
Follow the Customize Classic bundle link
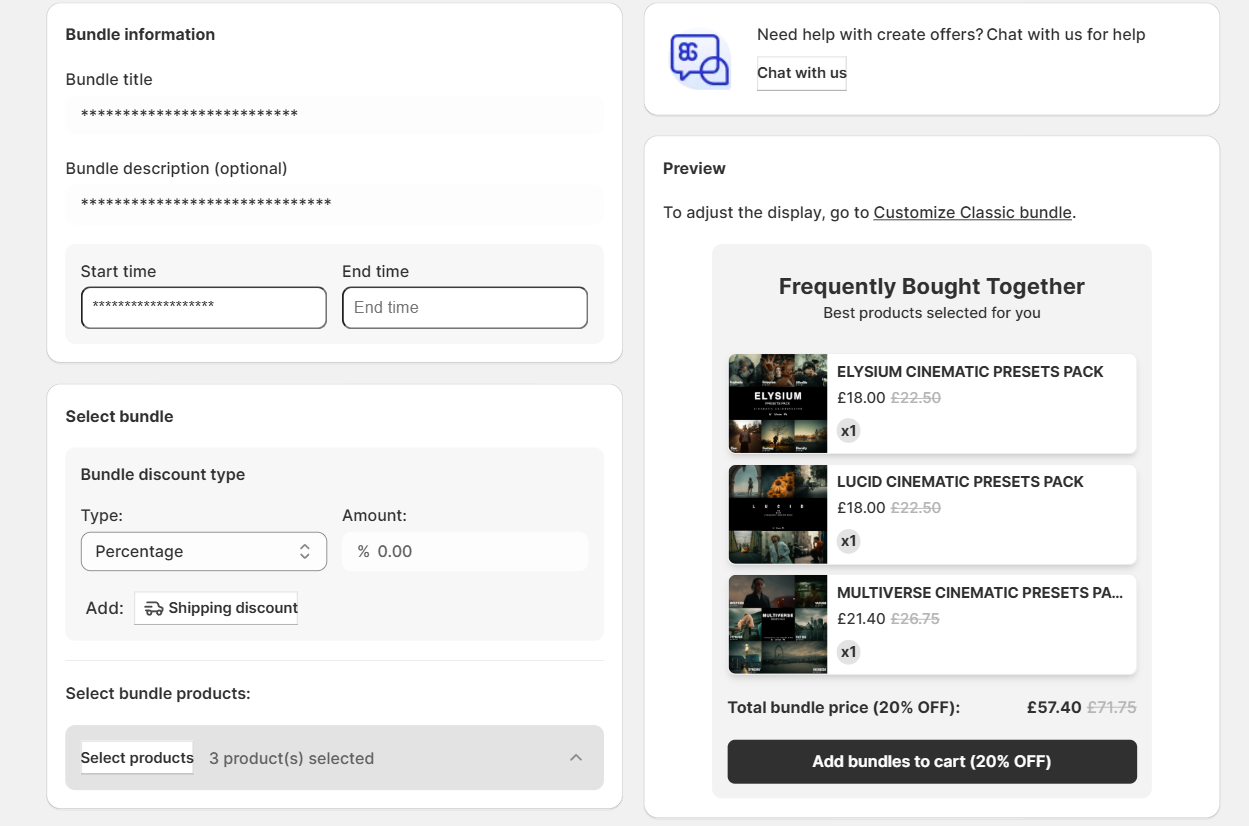tap(972, 212)
